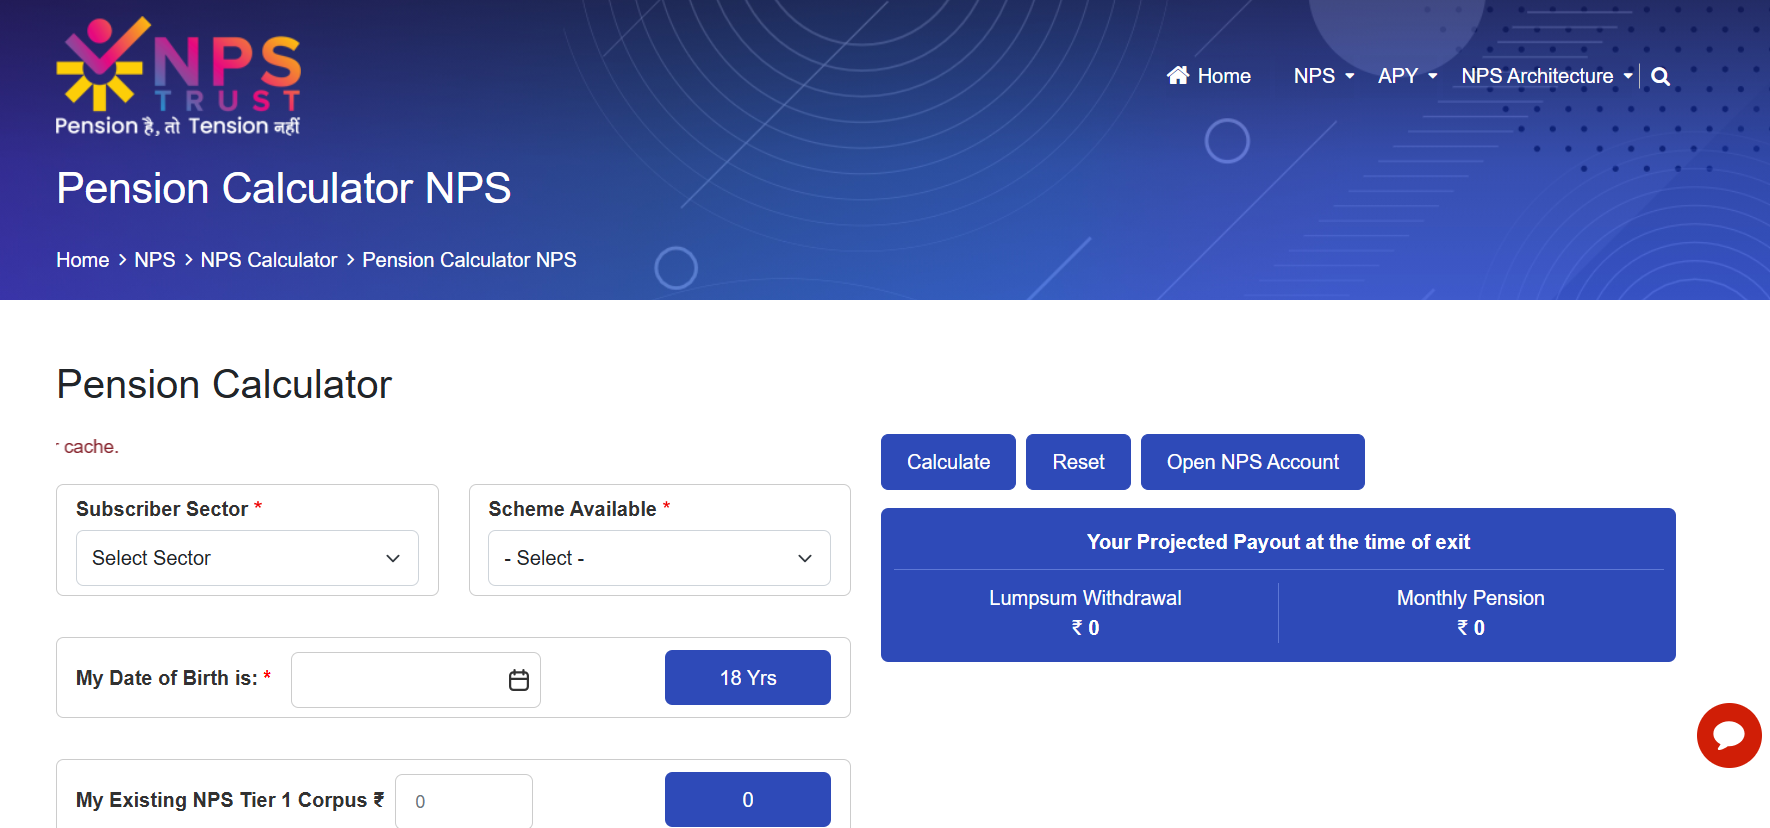Open the search magnifier icon
This screenshot has height=828, width=1770.
pos(1660,77)
